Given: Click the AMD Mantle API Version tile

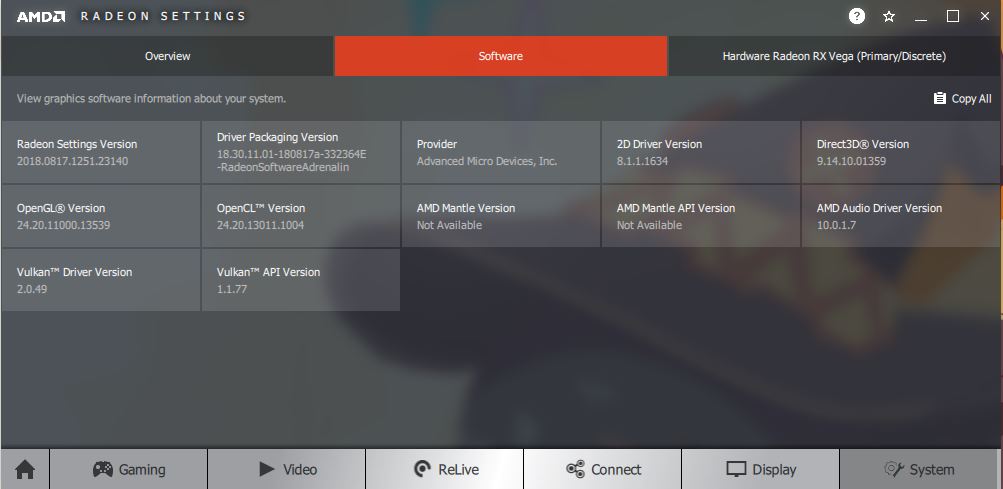Looking at the screenshot, I should [700, 216].
